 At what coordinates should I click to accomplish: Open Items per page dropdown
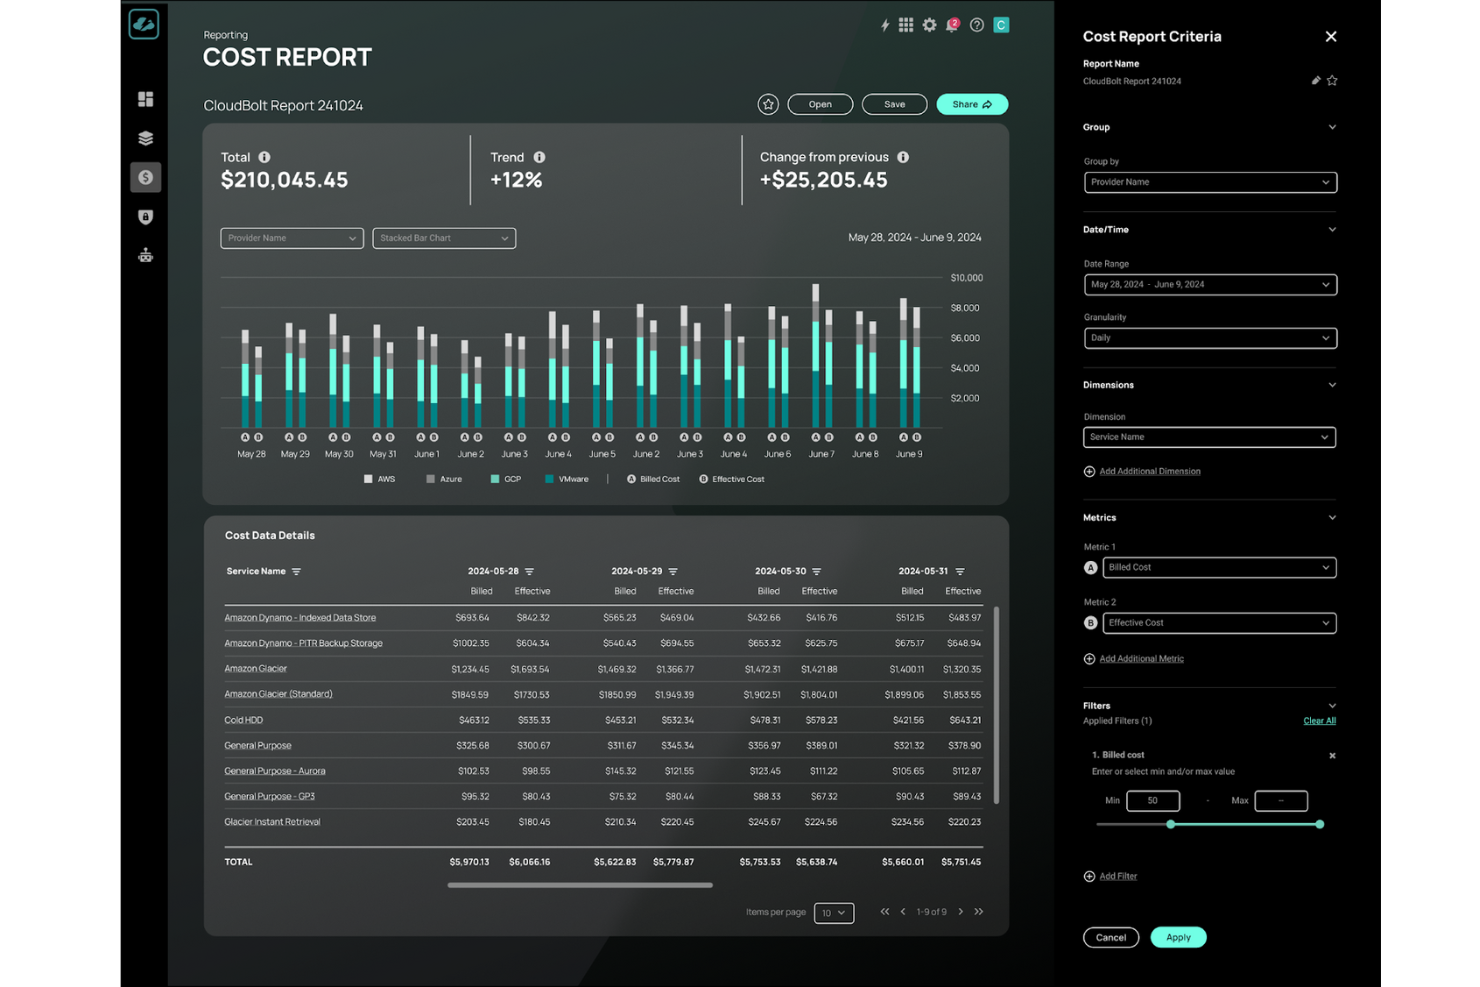point(834,913)
